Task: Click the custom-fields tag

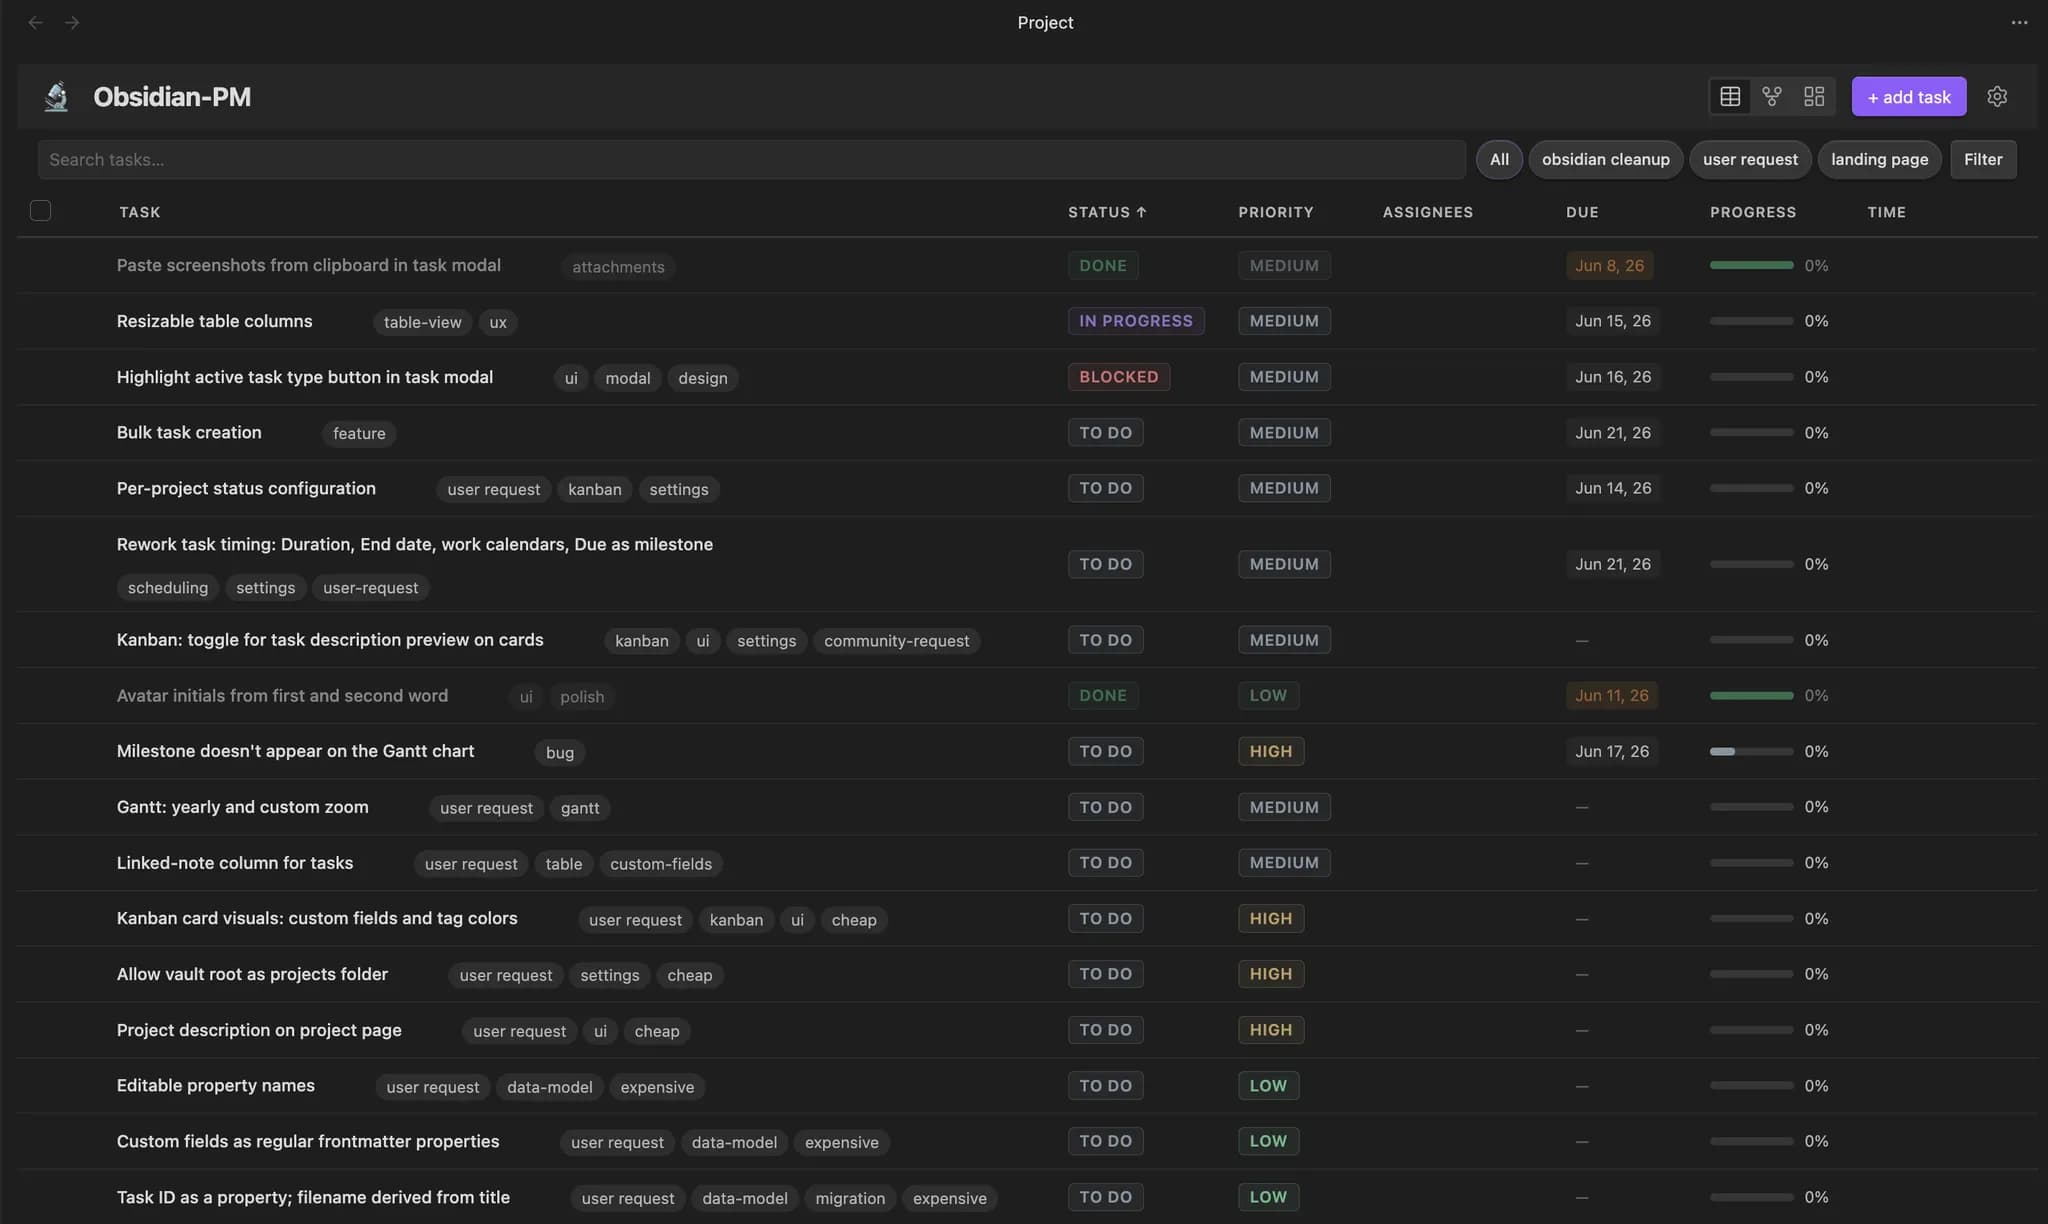Action: click(661, 864)
